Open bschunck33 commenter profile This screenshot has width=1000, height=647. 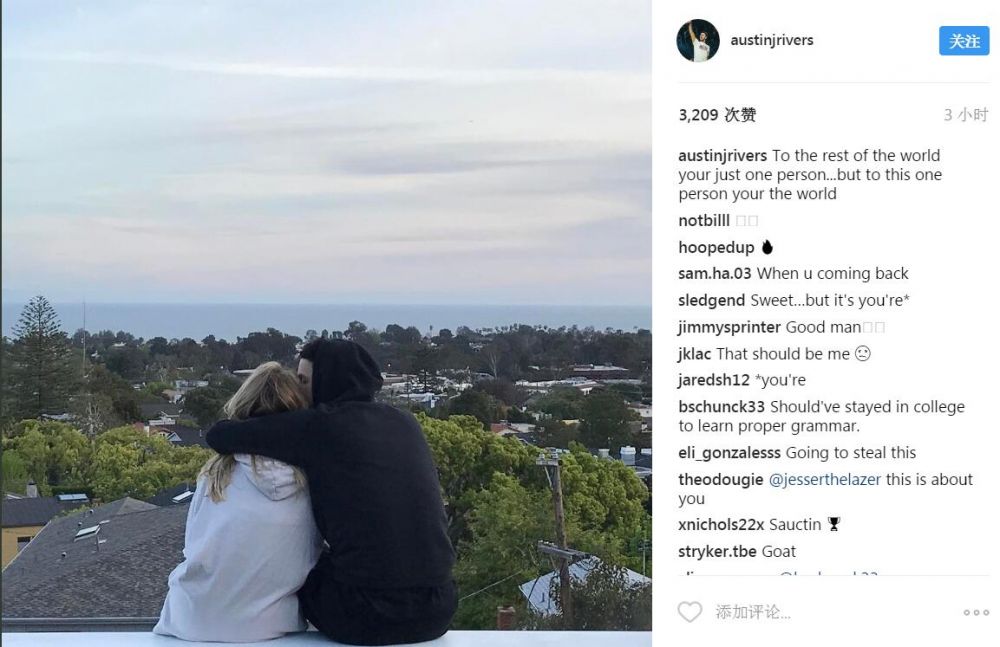pyautogui.click(x=721, y=407)
